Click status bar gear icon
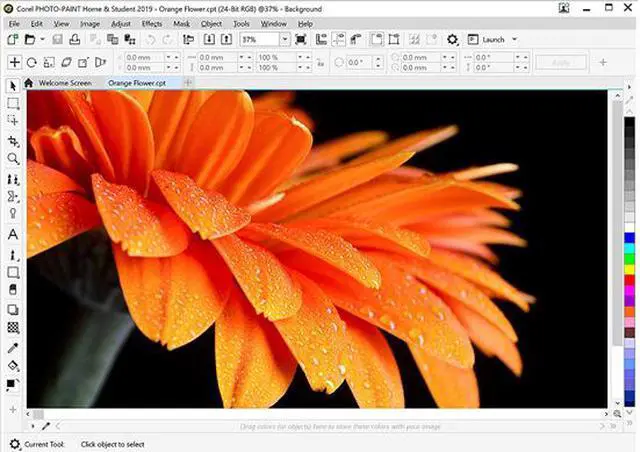Screen dimensions: 640x452 tap(15, 444)
